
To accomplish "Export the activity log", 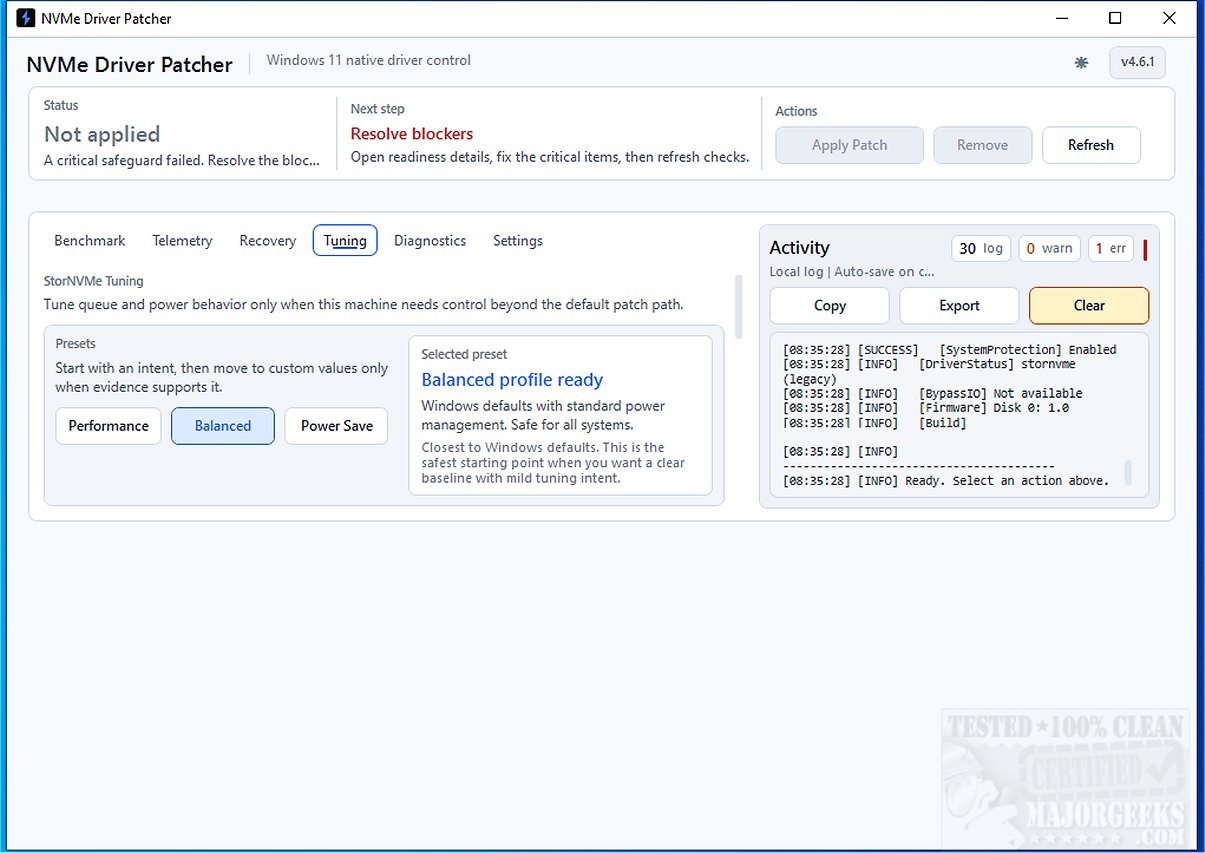I will pos(959,306).
